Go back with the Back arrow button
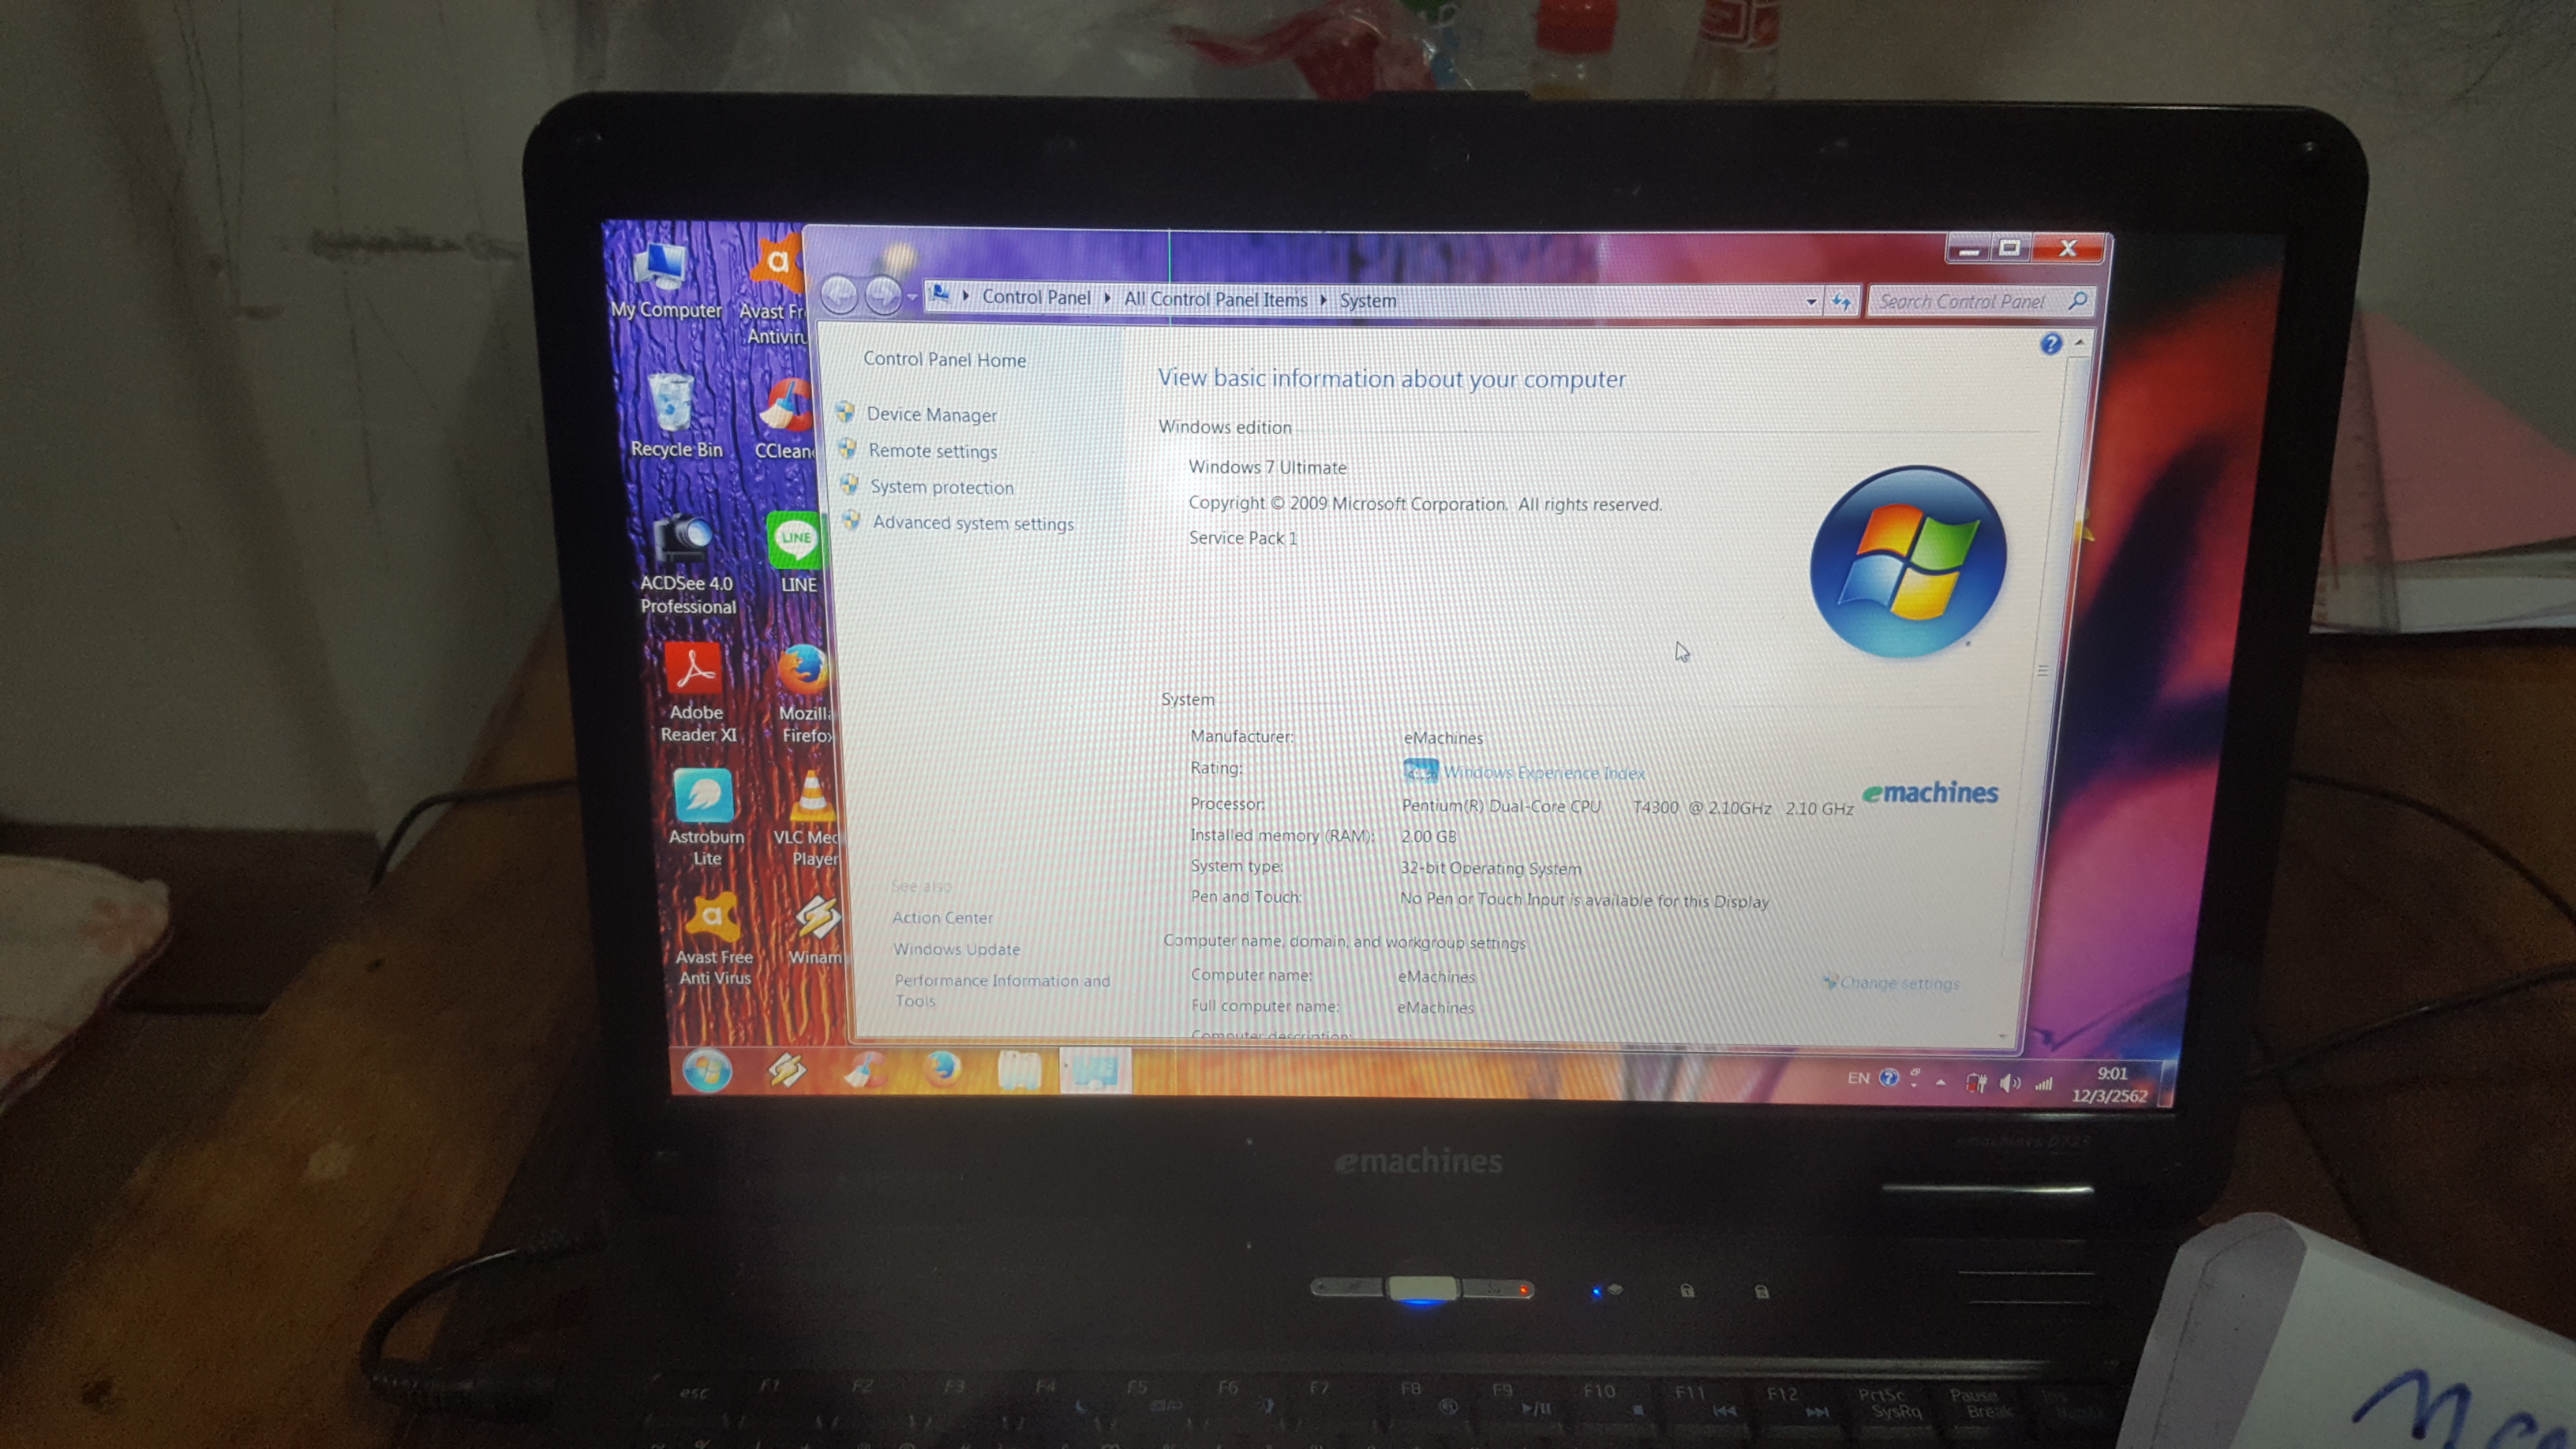Image resolution: width=2576 pixels, height=1449 pixels. click(x=839, y=294)
